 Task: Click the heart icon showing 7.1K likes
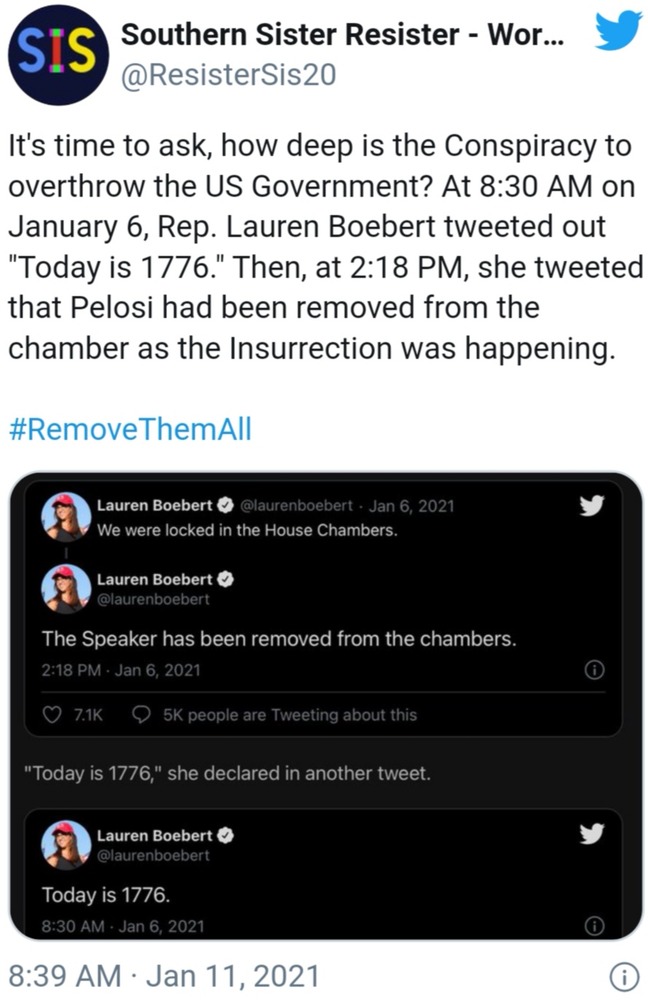(52, 715)
